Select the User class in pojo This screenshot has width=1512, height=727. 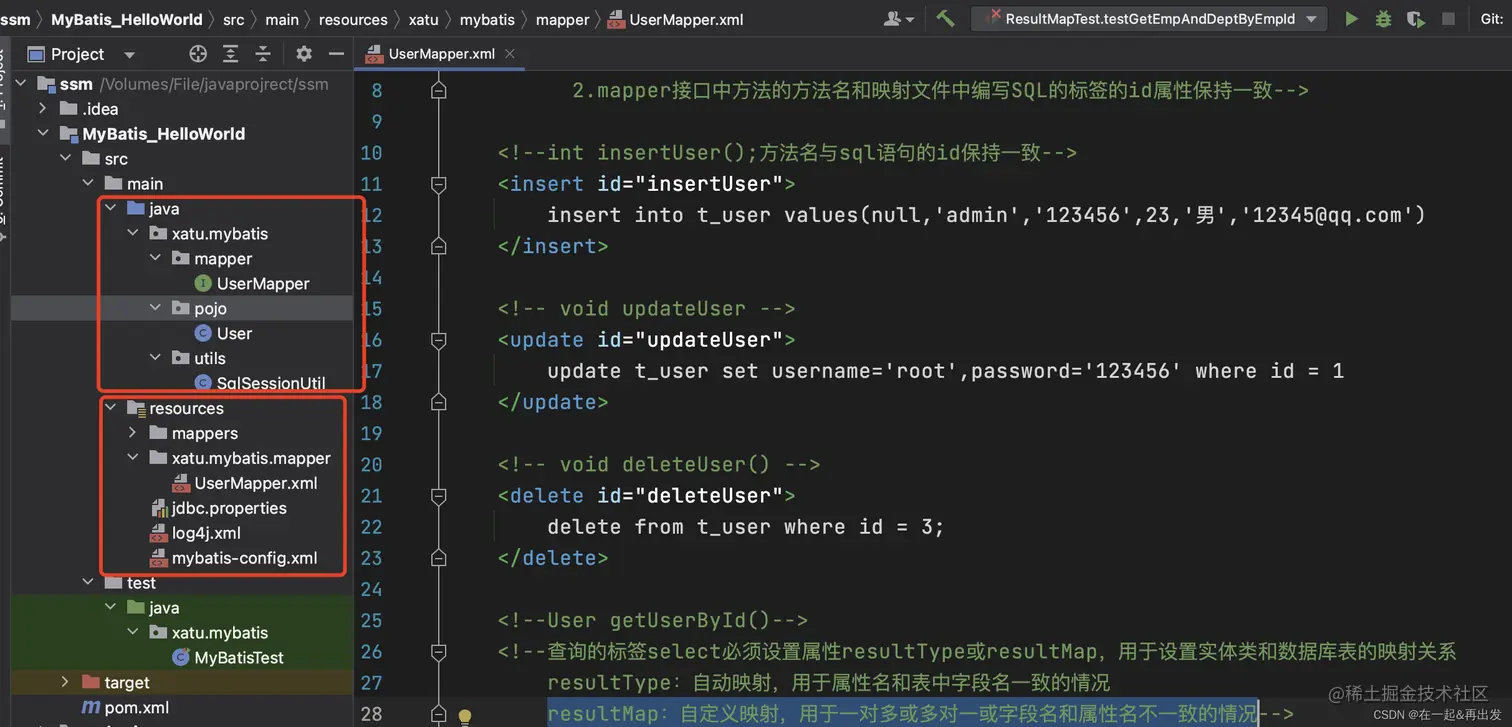[x=234, y=334]
